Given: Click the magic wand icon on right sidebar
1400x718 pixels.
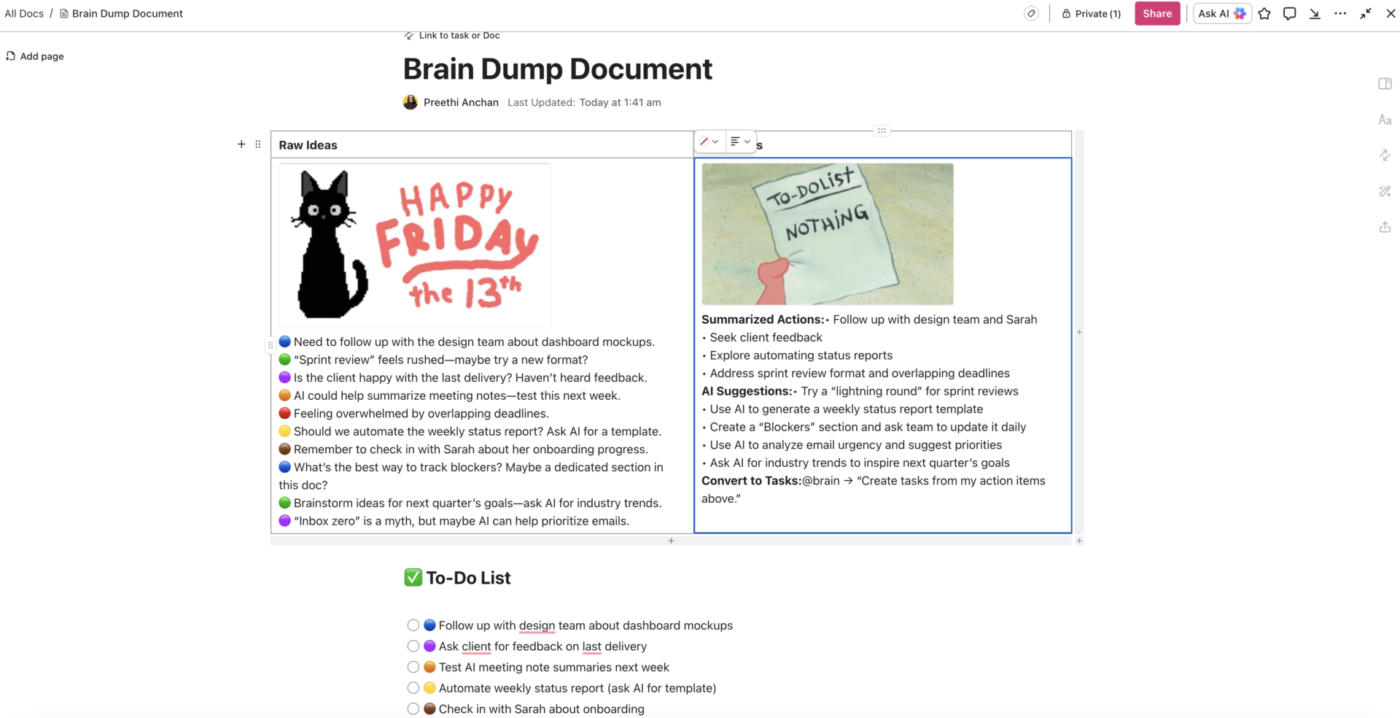Looking at the screenshot, I should [1385, 191].
